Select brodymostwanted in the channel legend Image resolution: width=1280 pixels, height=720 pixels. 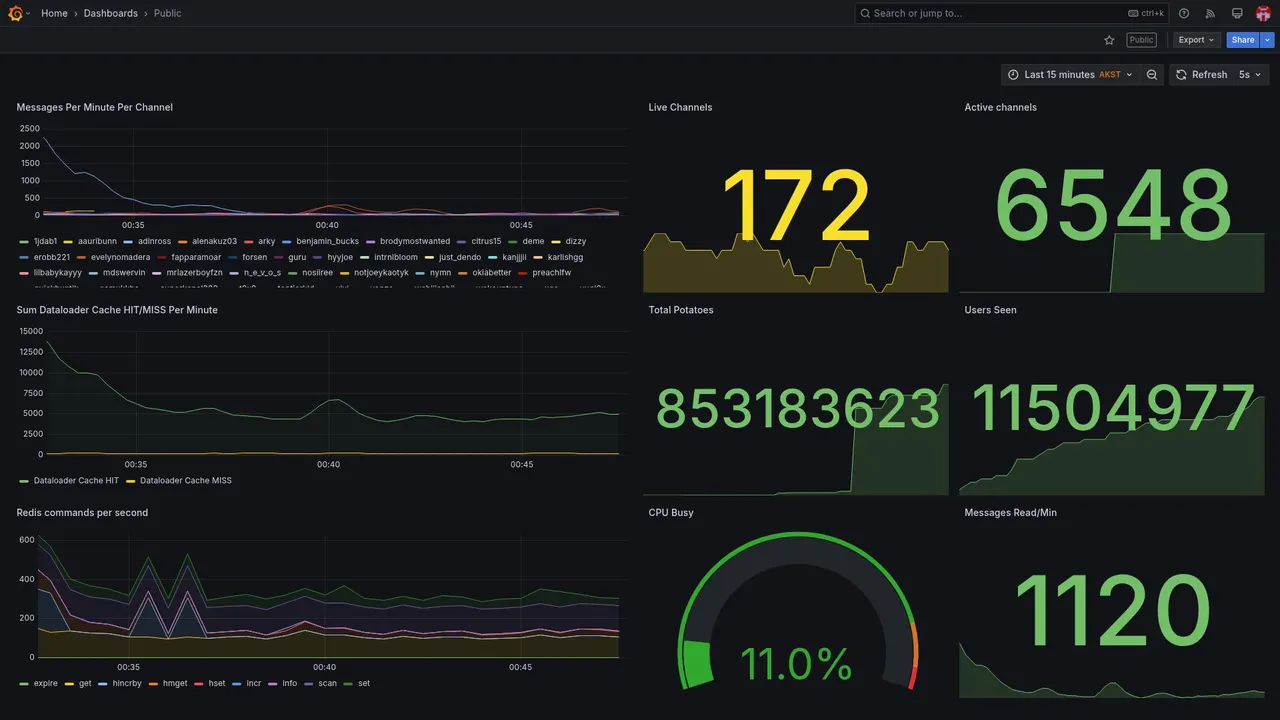click(x=415, y=241)
